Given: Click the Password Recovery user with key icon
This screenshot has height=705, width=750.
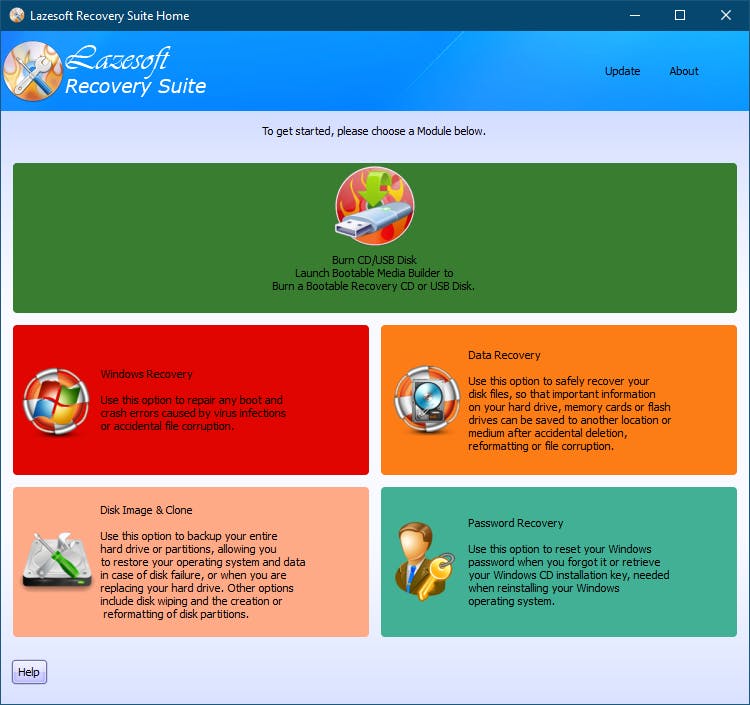Looking at the screenshot, I should (425, 561).
